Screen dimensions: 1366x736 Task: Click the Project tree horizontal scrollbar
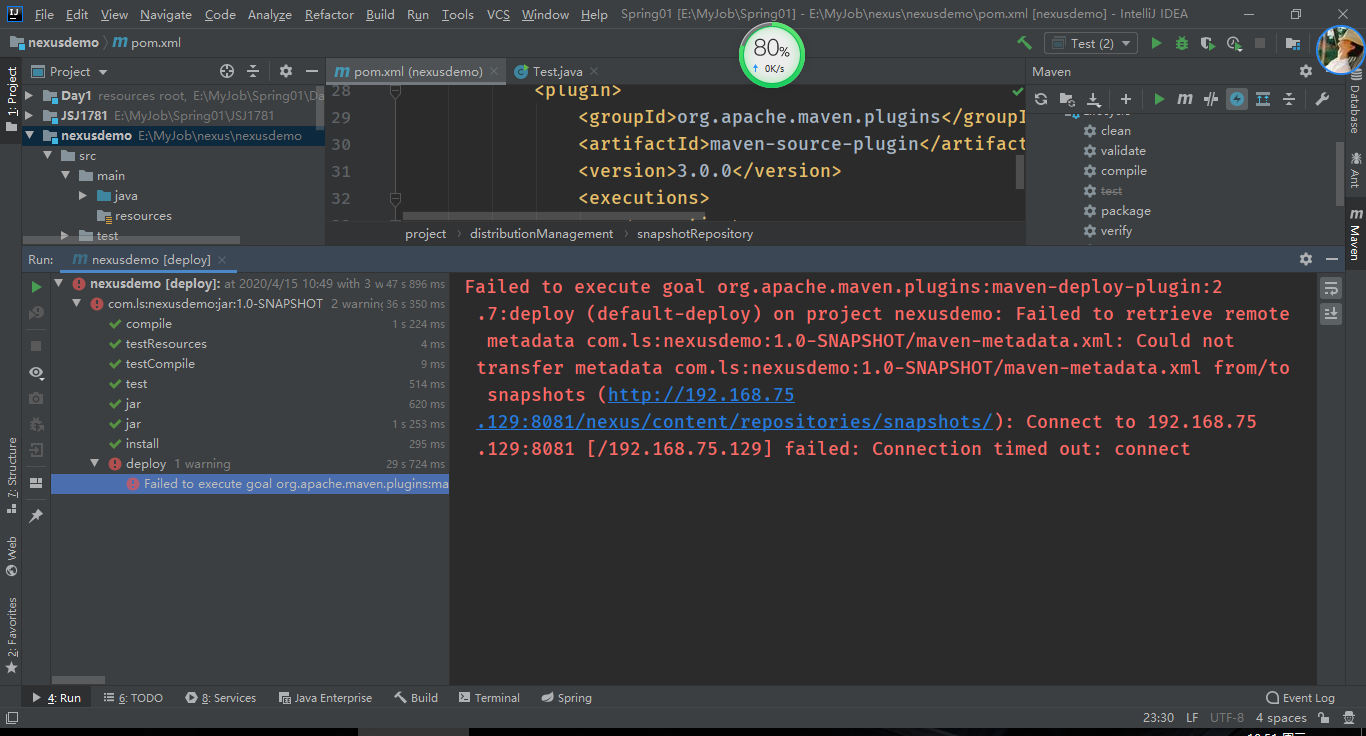coord(131,240)
